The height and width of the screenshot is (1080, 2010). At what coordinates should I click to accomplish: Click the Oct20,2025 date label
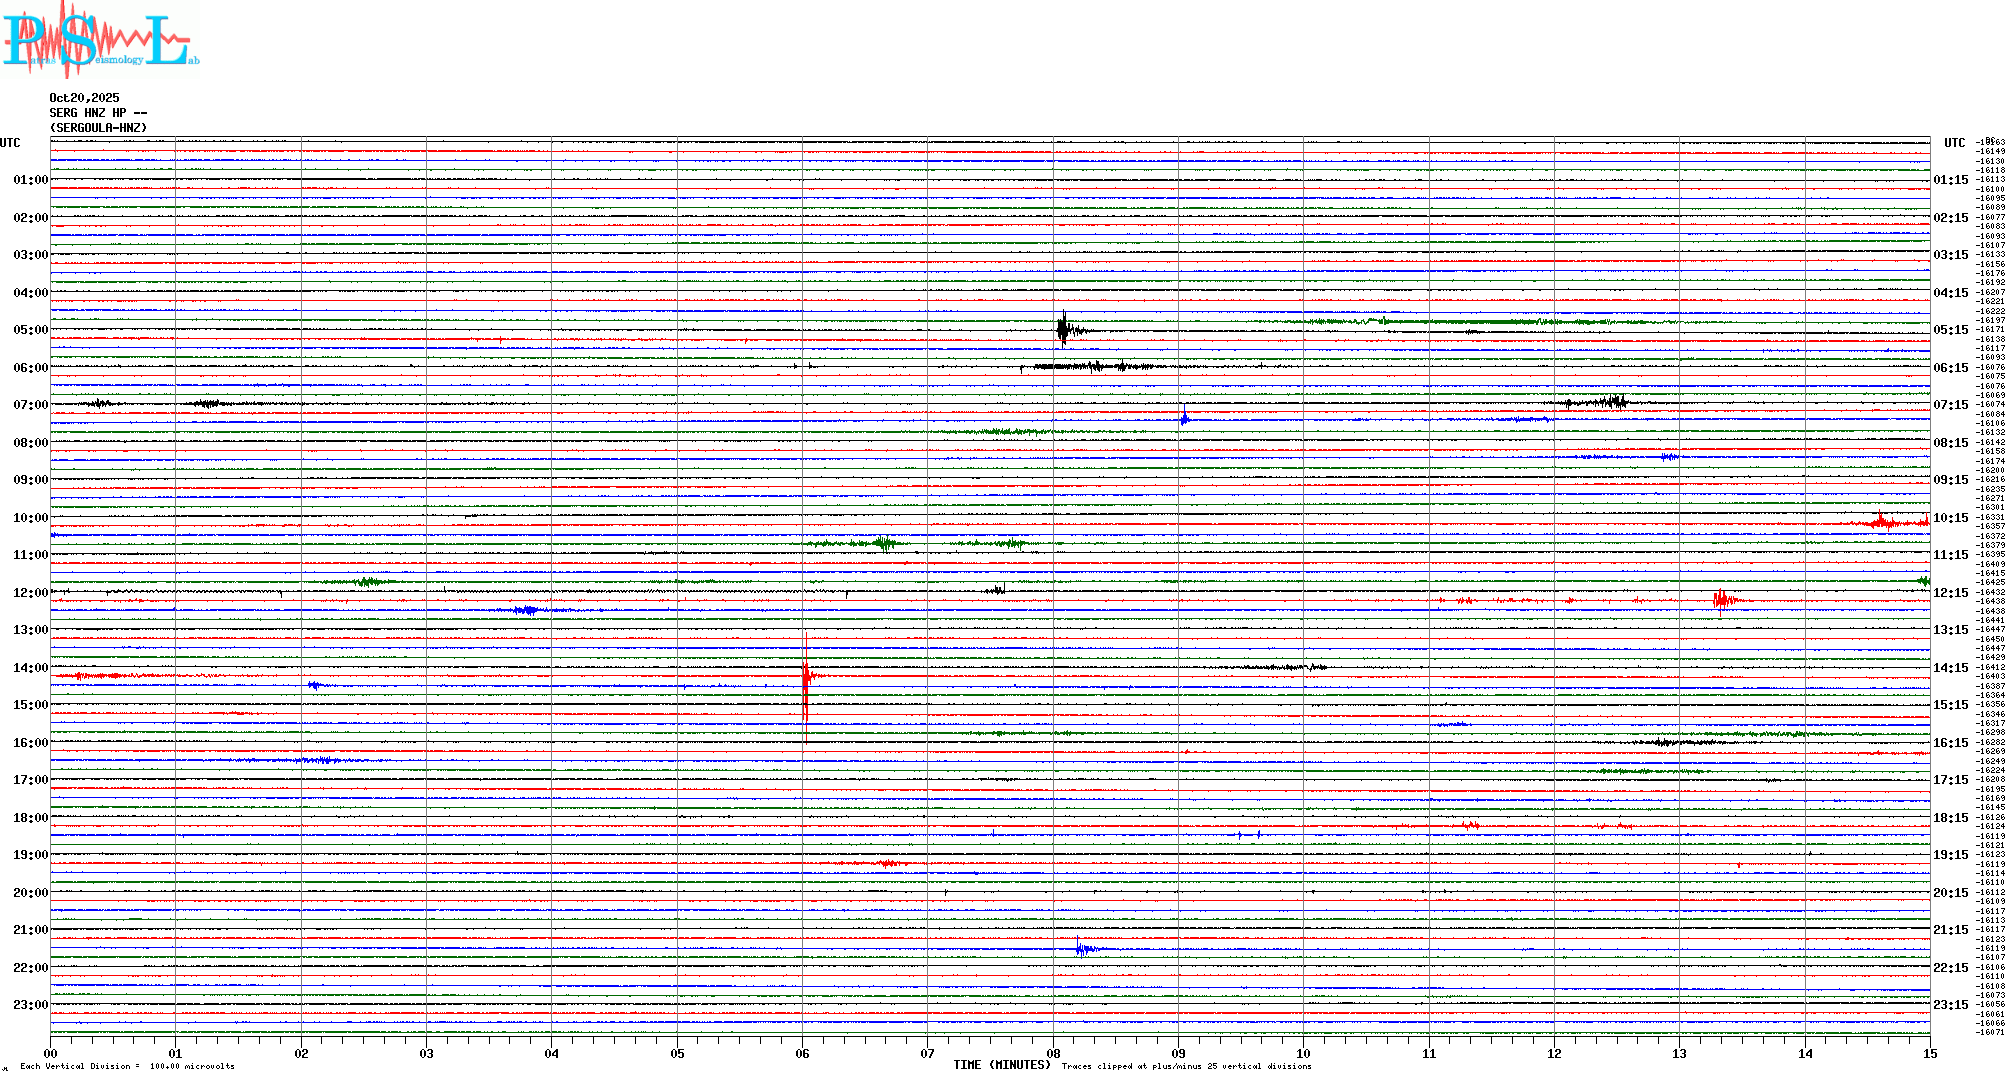tap(84, 98)
